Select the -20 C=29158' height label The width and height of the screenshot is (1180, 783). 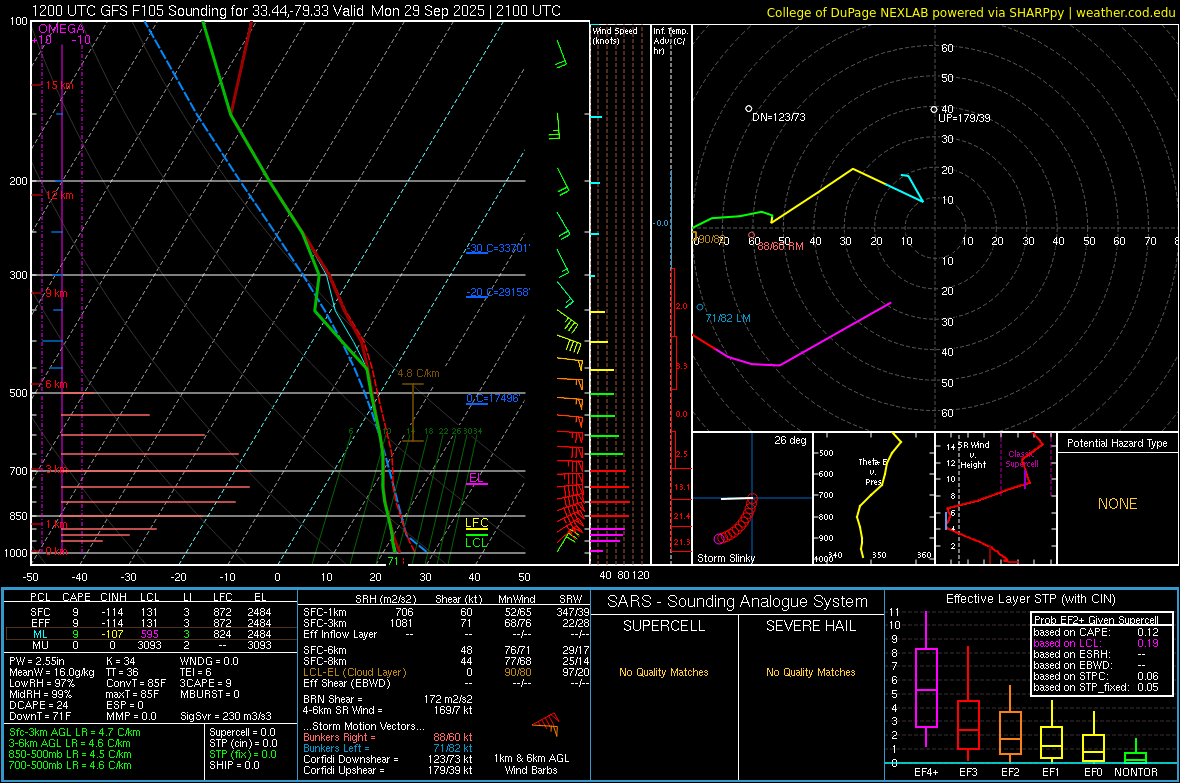pos(497,292)
